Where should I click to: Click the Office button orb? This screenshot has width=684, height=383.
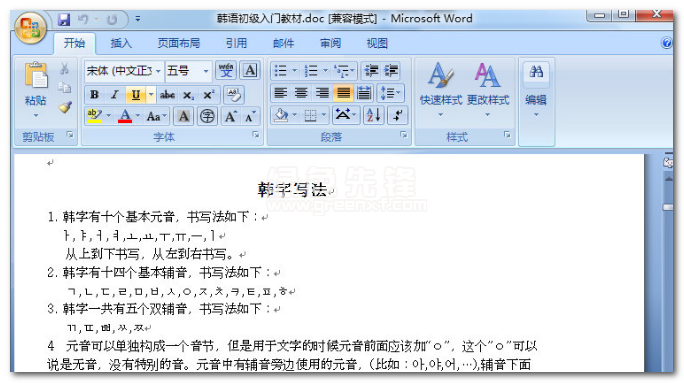(31, 28)
